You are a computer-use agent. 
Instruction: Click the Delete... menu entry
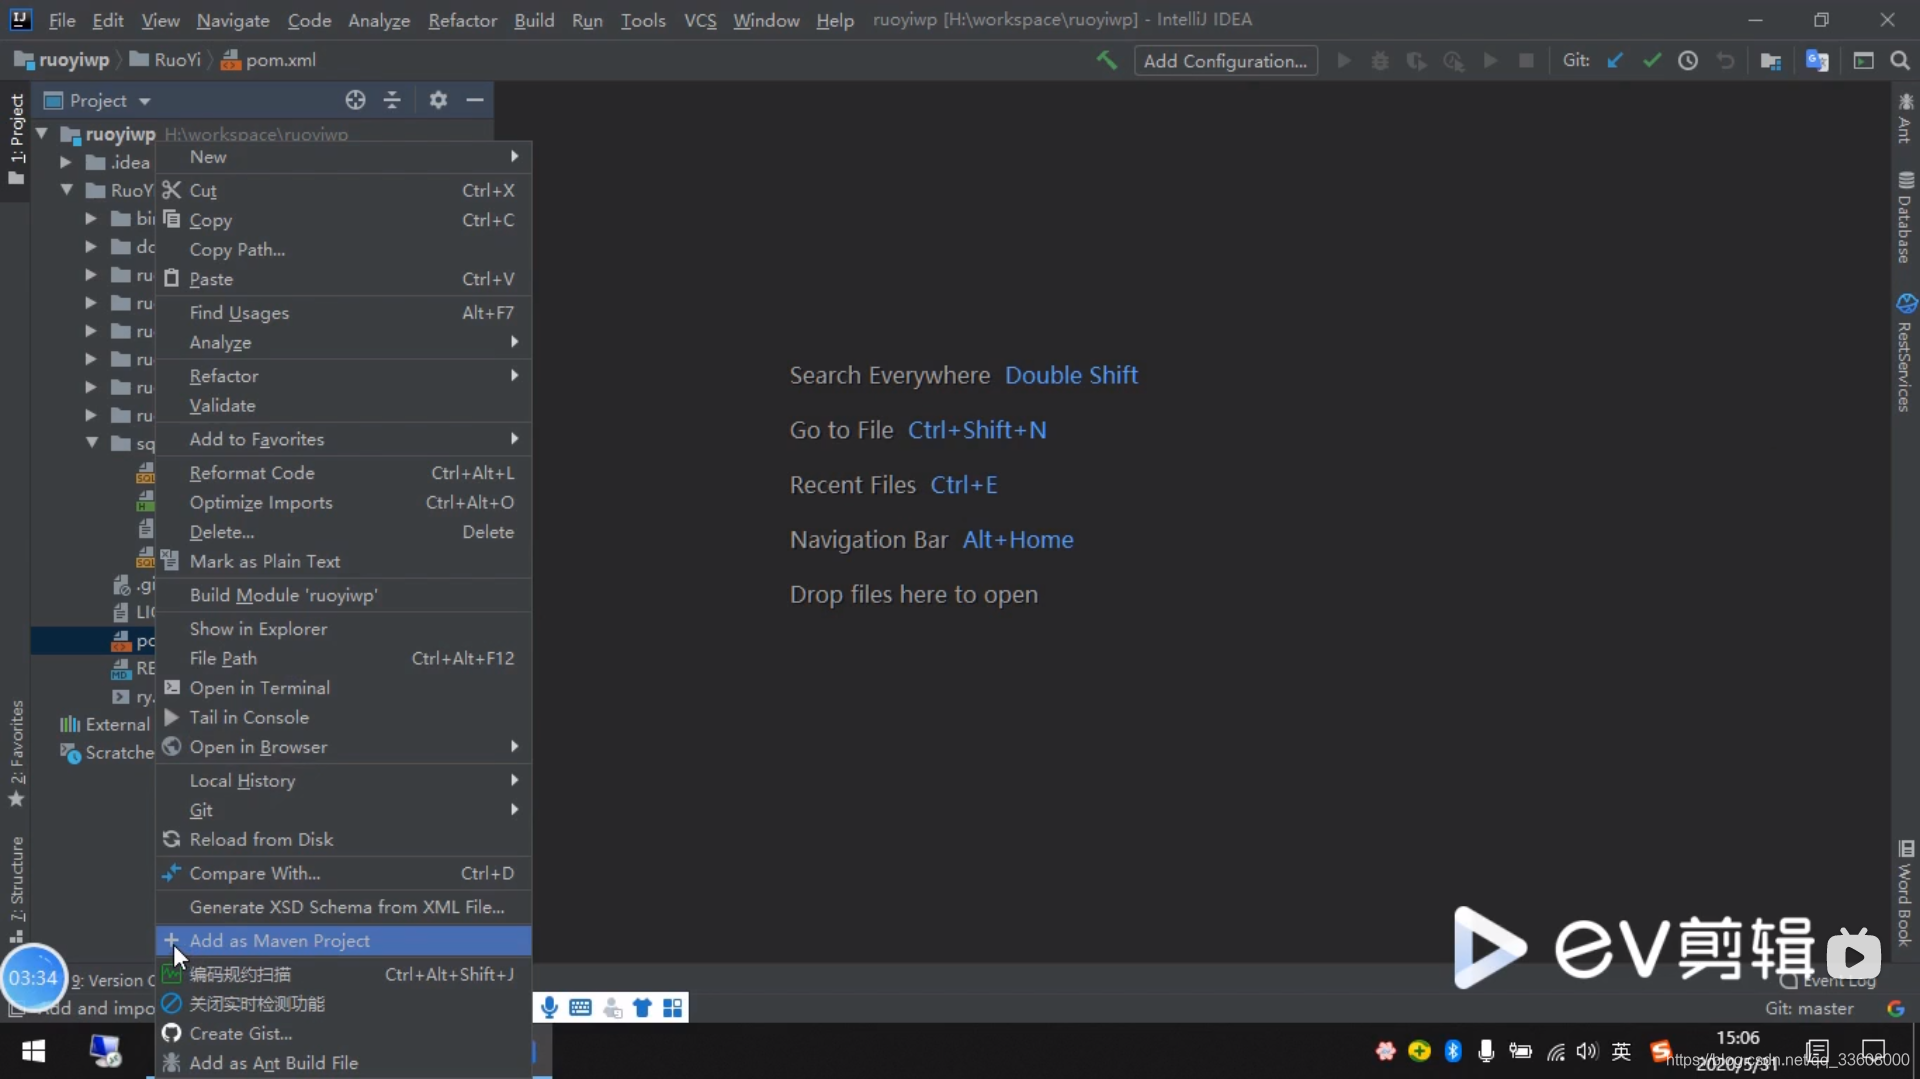(x=344, y=532)
